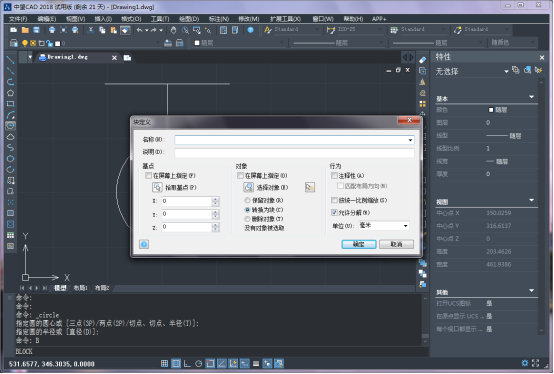Check base point specify on-screen checkbox
Image resolution: width=554 pixels, height=374 pixels.
pyautogui.click(x=148, y=176)
